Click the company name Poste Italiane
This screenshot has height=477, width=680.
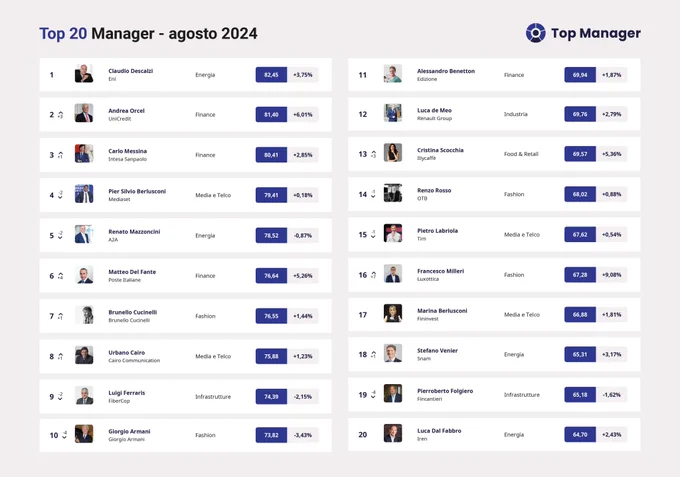tap(124, 280)
